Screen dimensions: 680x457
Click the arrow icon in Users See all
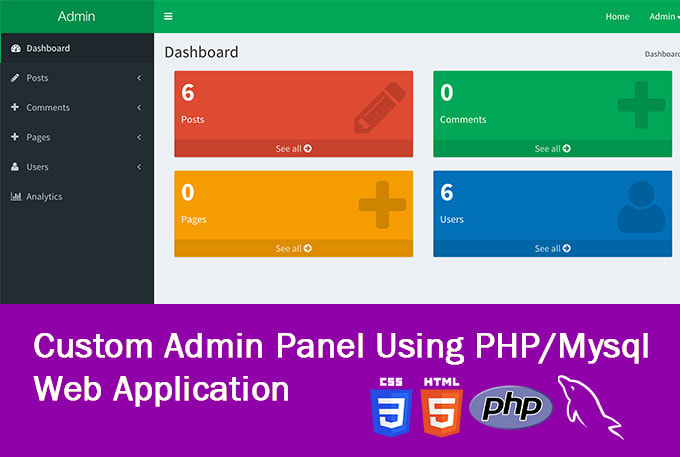point(566,248)
